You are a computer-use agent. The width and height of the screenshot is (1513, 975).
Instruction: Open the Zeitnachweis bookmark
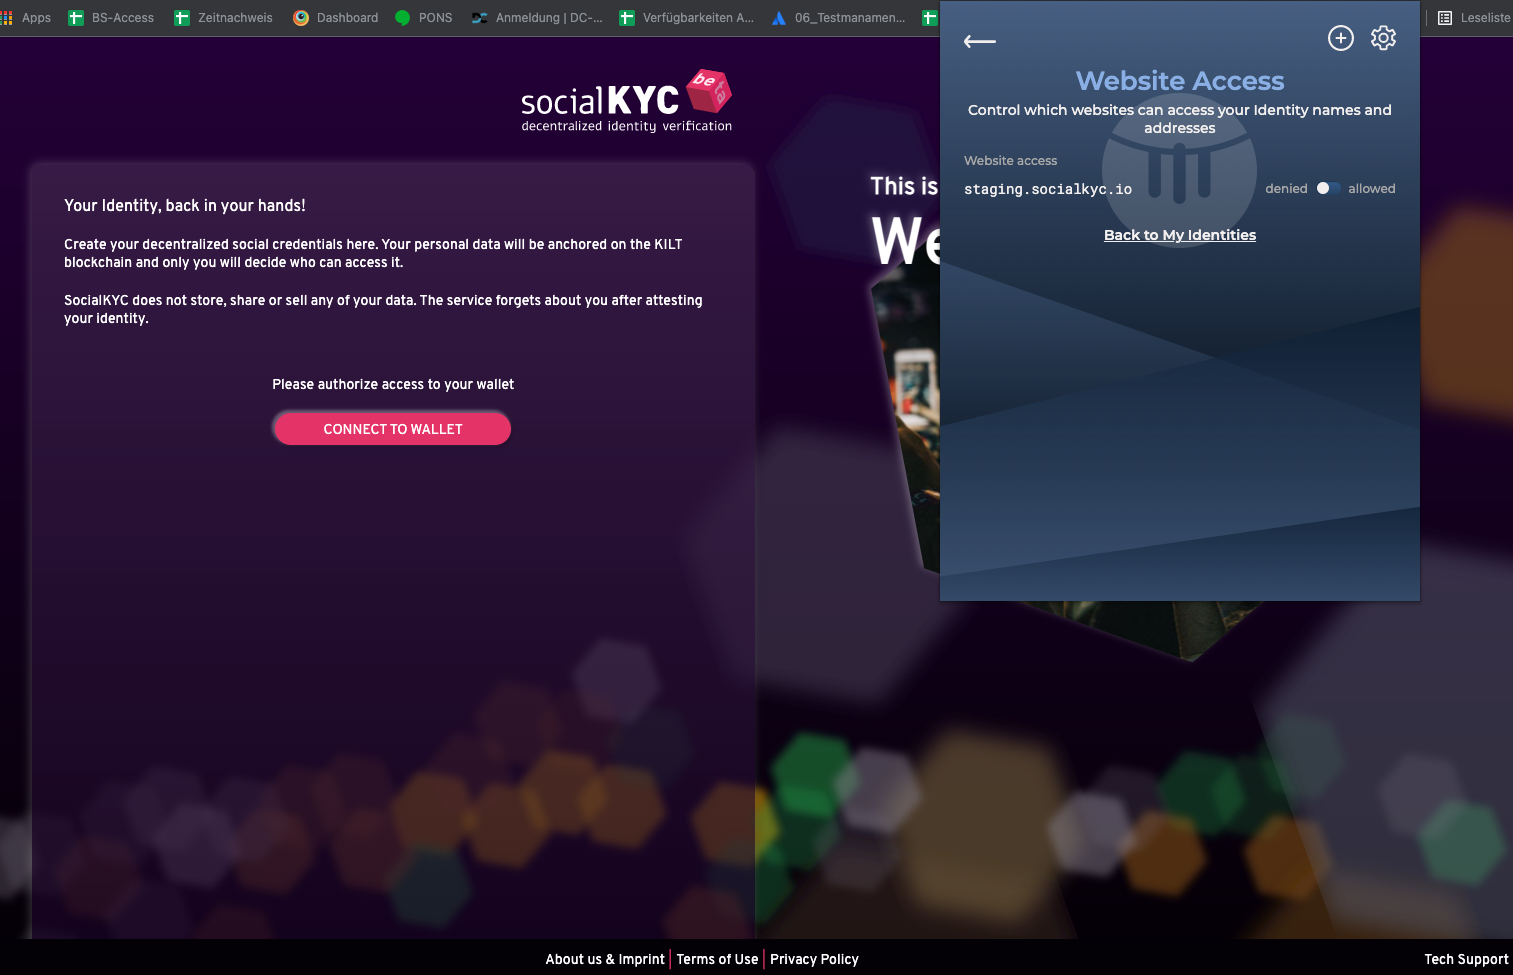coord(223,18)
